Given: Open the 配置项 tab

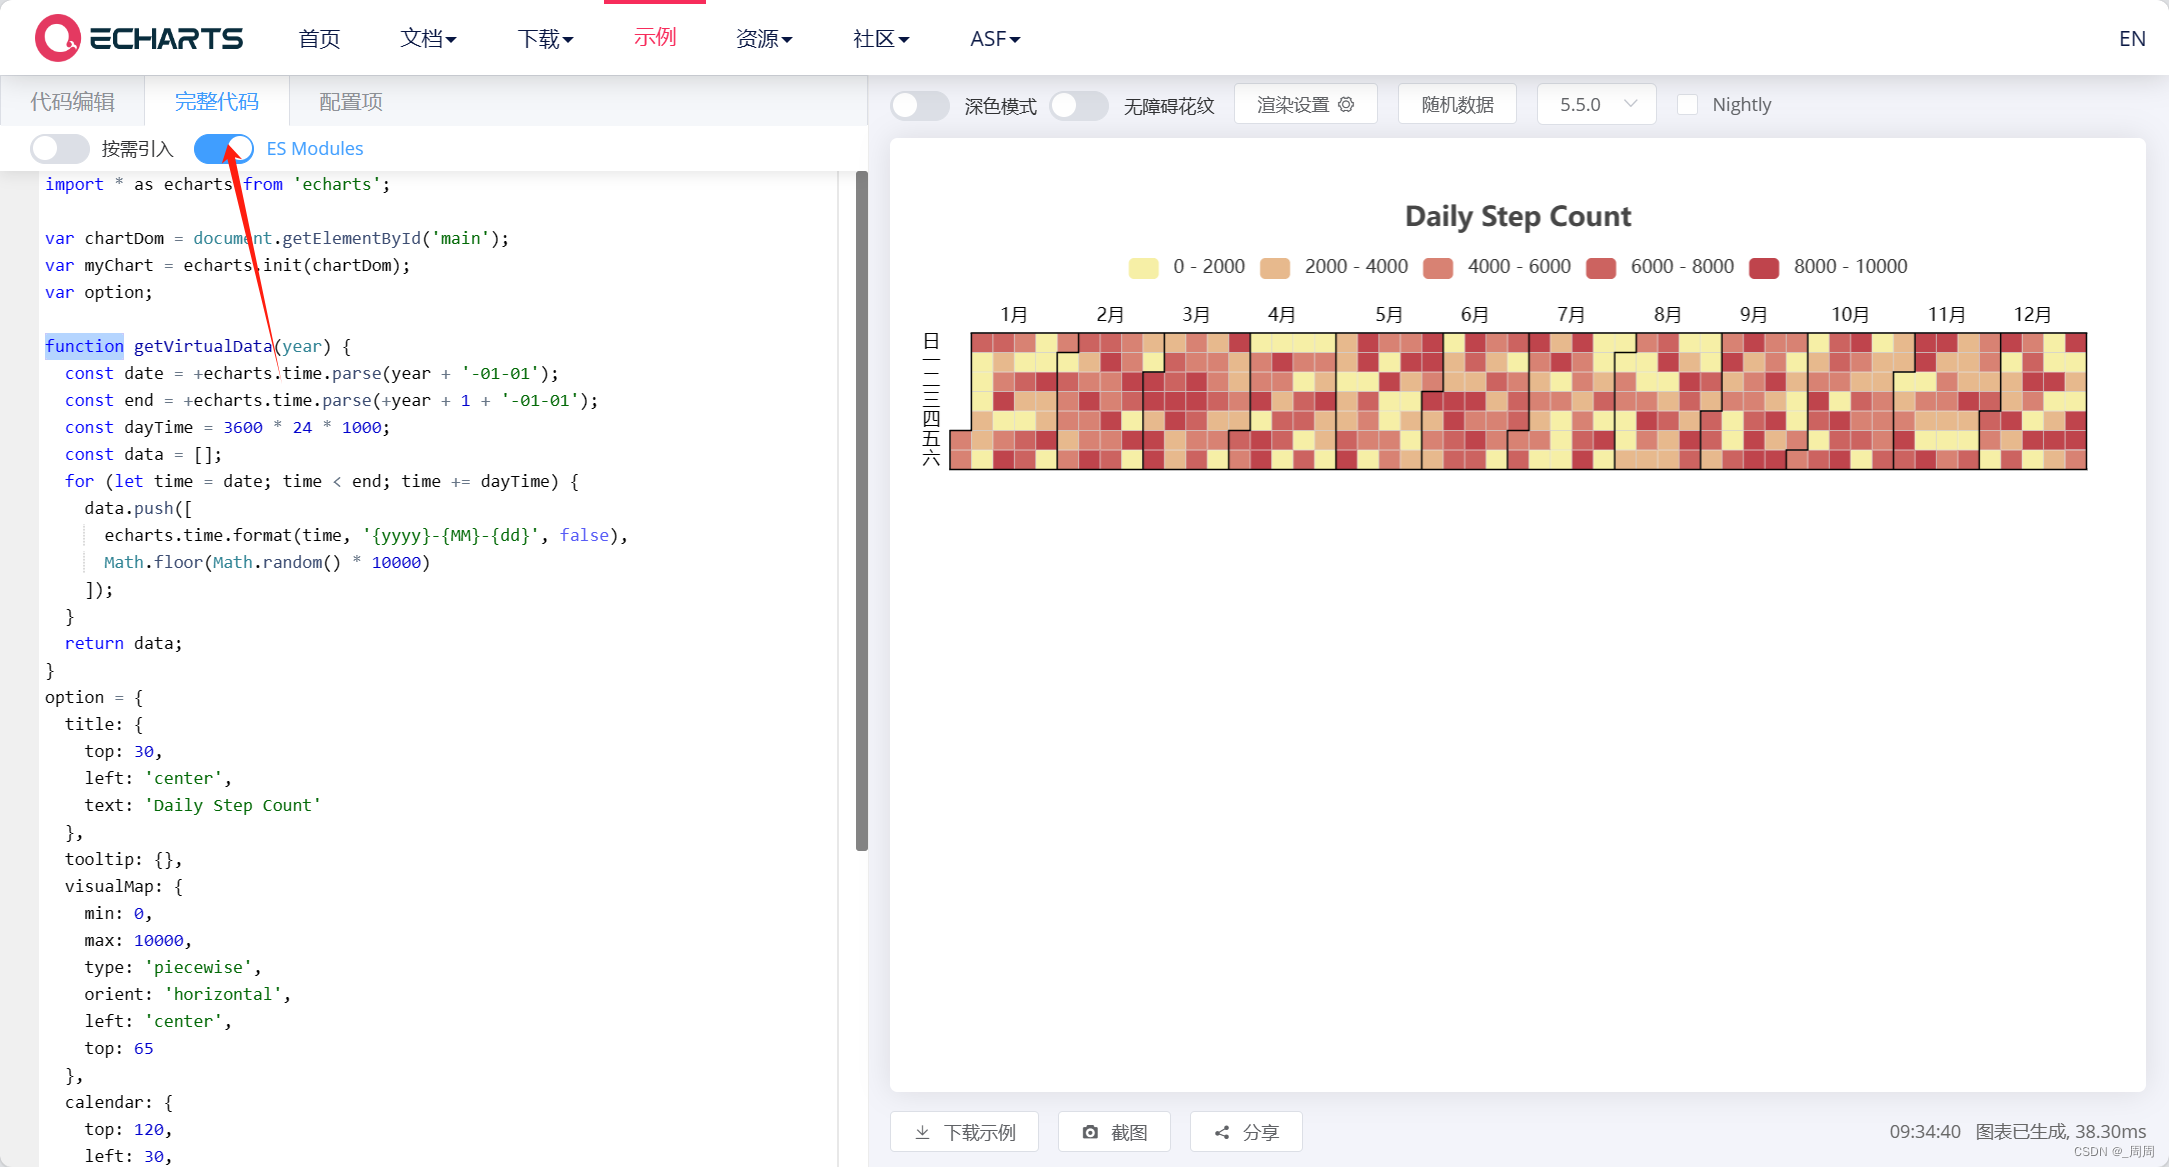Looking at the screenshot, I should coord(350,101).
